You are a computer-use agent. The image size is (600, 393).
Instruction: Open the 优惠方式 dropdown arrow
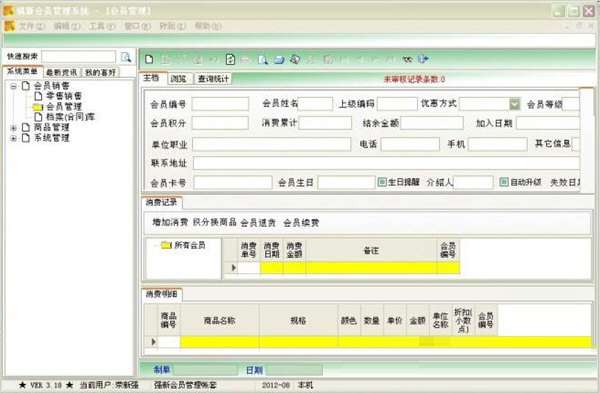tap(515, 104)
